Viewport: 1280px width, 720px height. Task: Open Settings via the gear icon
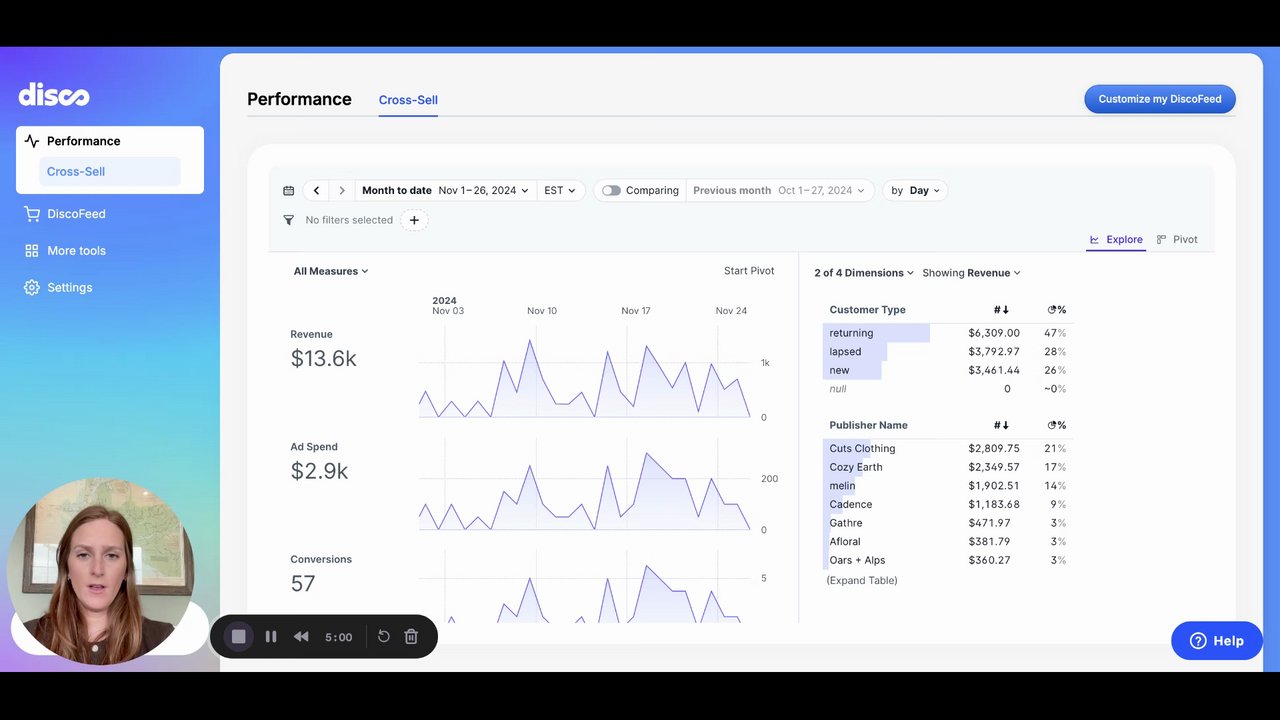pyautogui.click(x=32, y=288)
